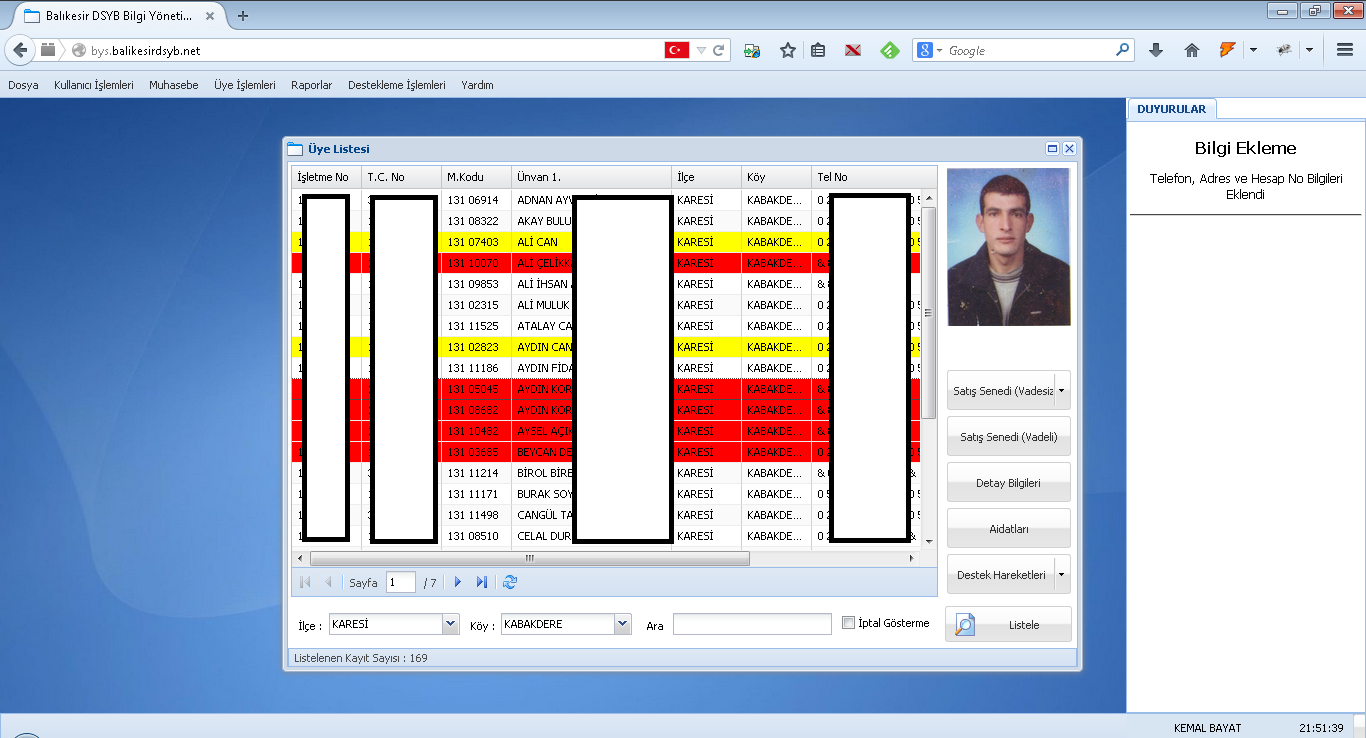Open the Firefox hamburger menu
Screen dimensions: 1366x738
click(x=1345, y=50)
